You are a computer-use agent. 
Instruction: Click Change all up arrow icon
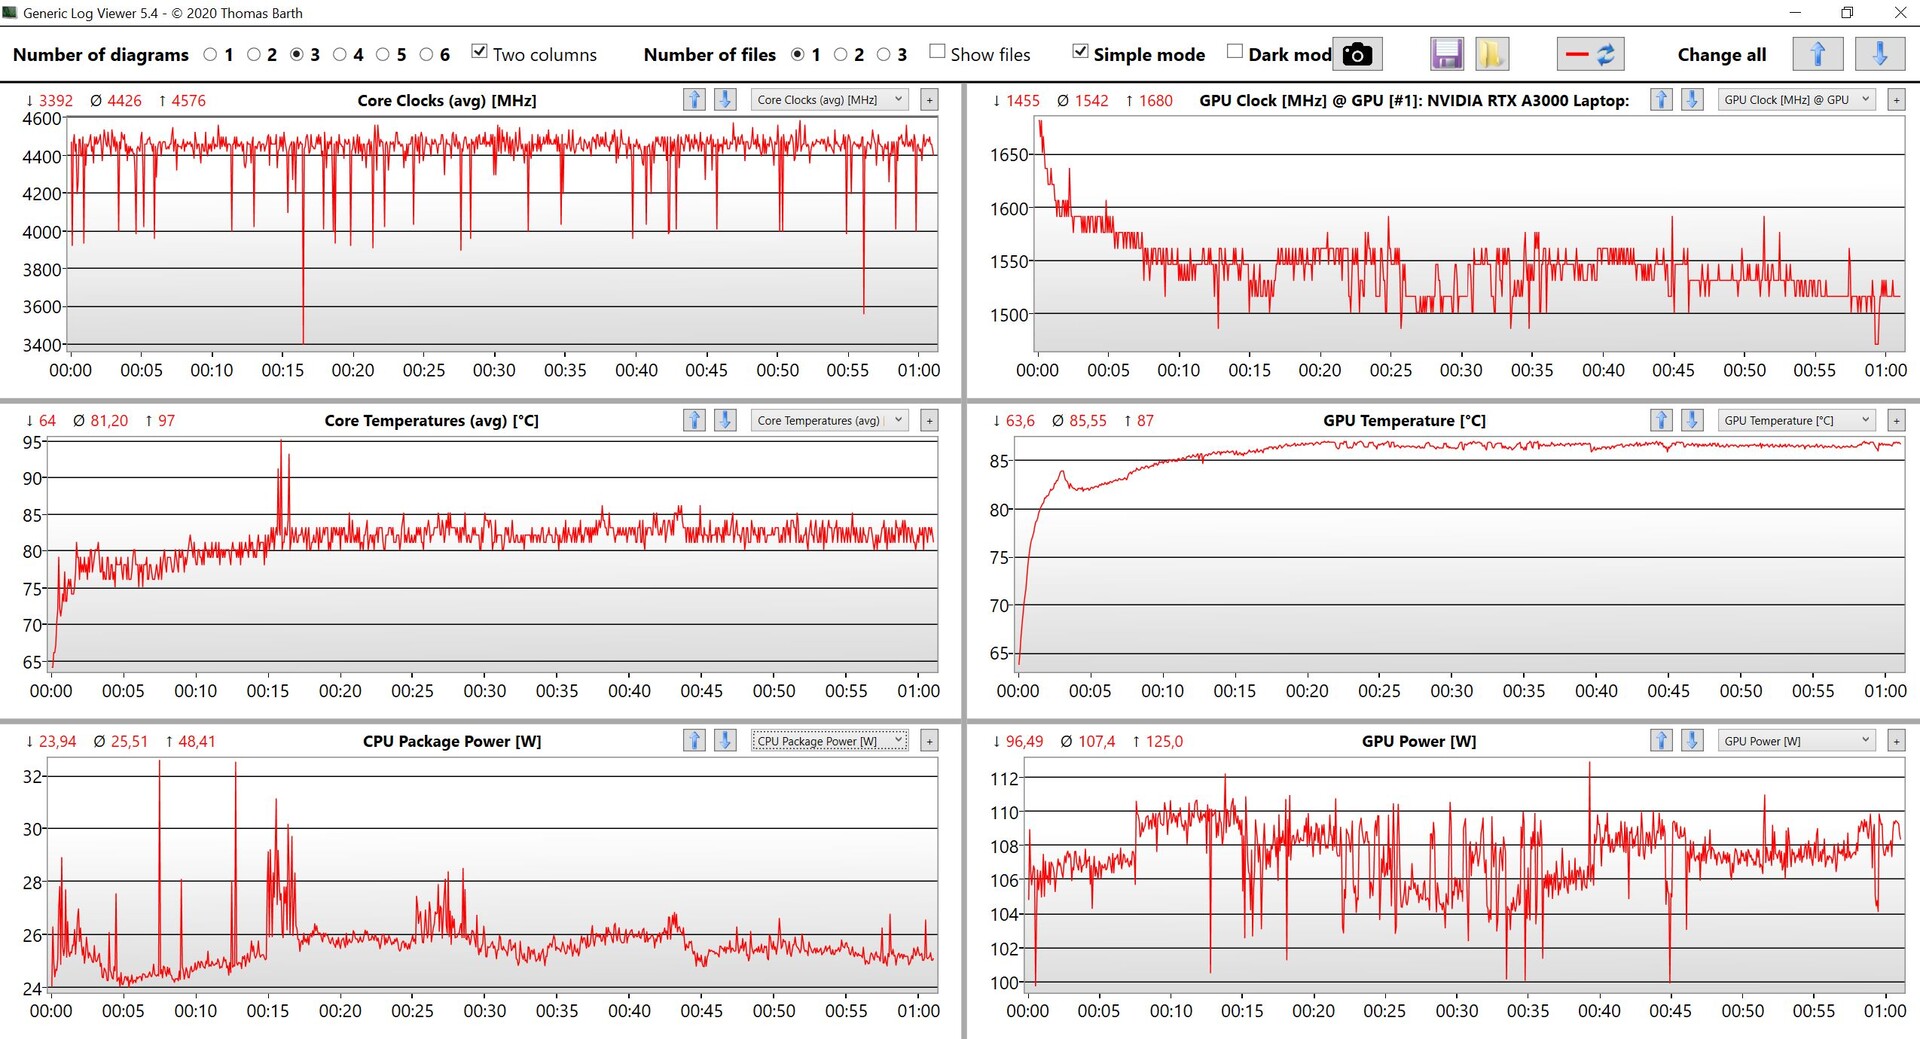[x=1818, y=54]
